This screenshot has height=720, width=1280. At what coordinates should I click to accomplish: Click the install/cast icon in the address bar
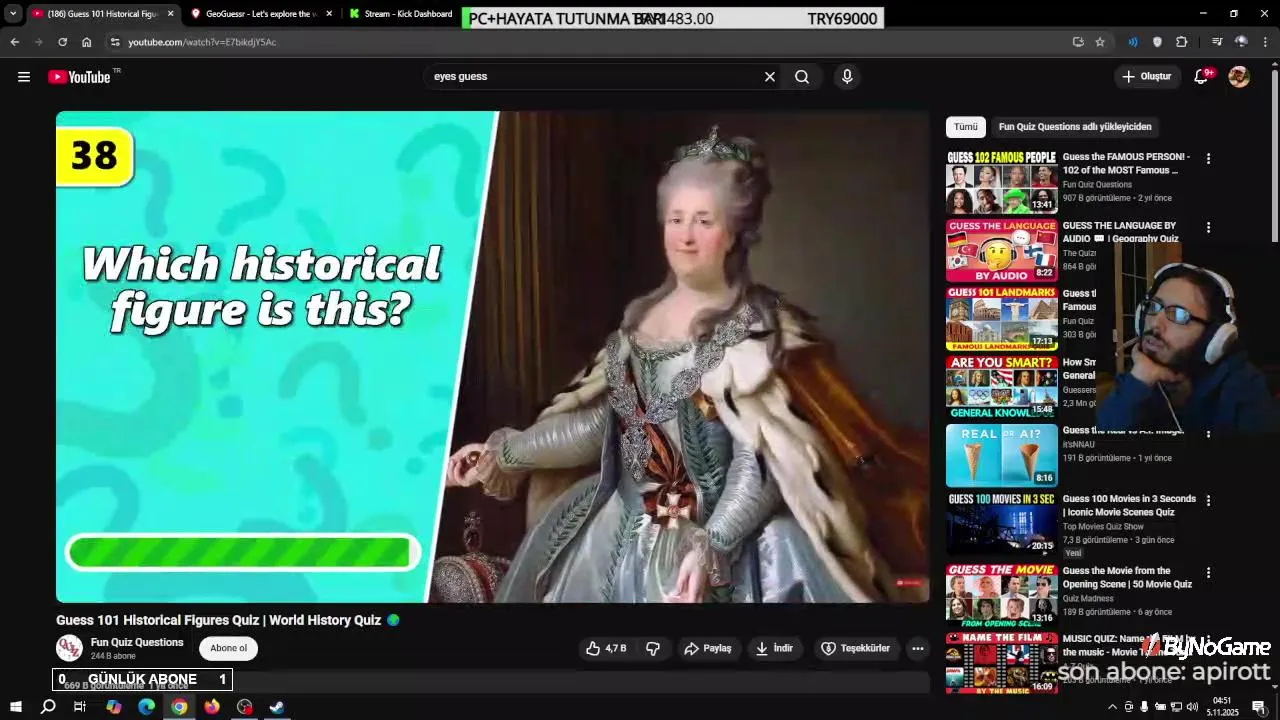point(1078,42)
